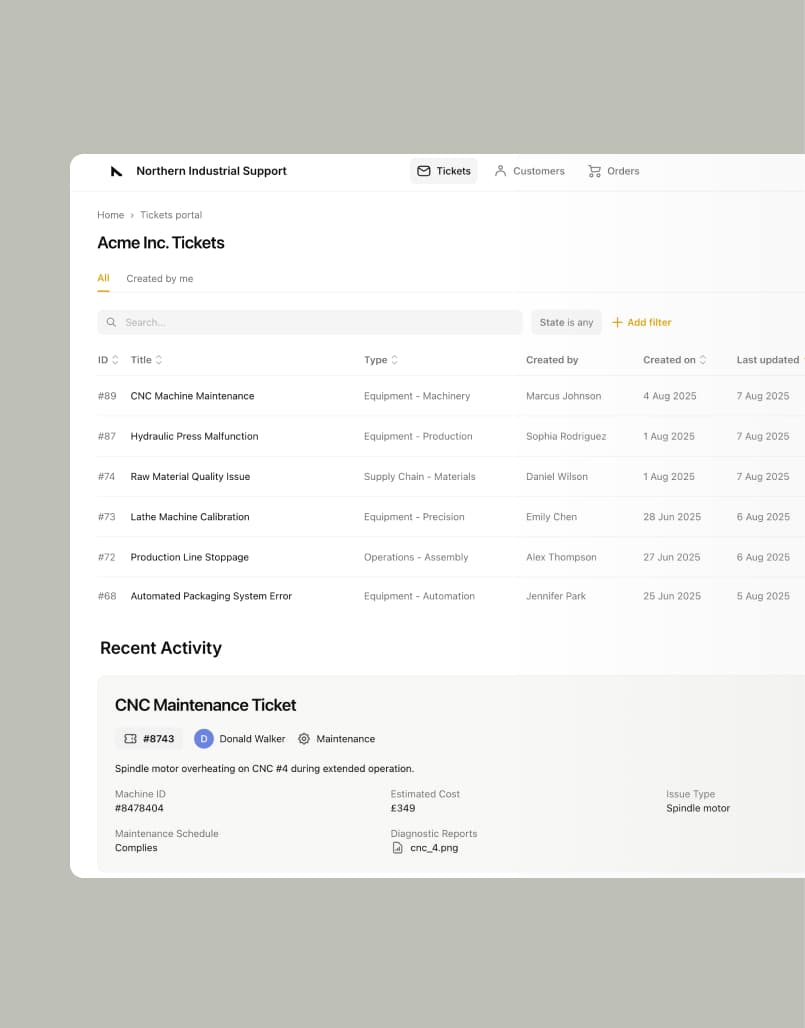The width and height of the screenshot is (805, 1028).
Task: Click the person icon beside Customers
Action: [501, 171]
